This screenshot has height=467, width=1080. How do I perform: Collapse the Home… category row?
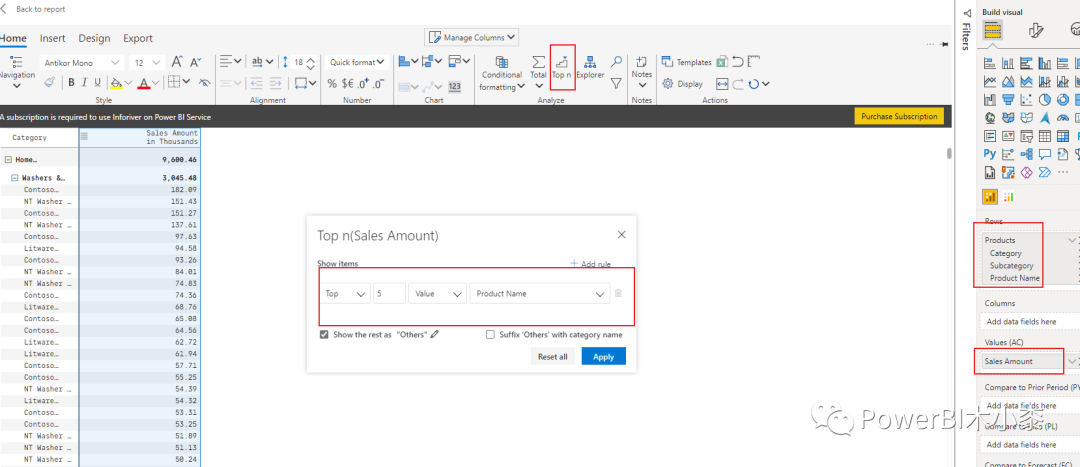(x=8, y=159)
